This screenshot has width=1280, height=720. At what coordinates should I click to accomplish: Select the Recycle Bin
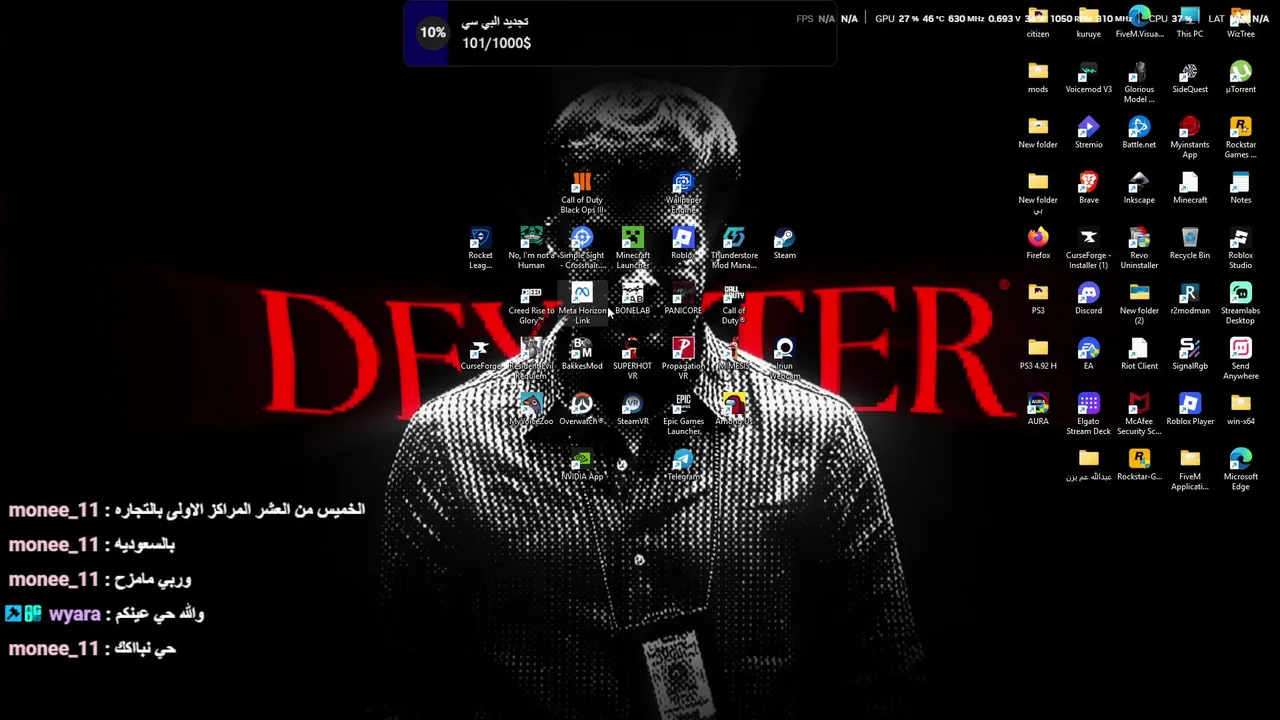pos(1190,243)
